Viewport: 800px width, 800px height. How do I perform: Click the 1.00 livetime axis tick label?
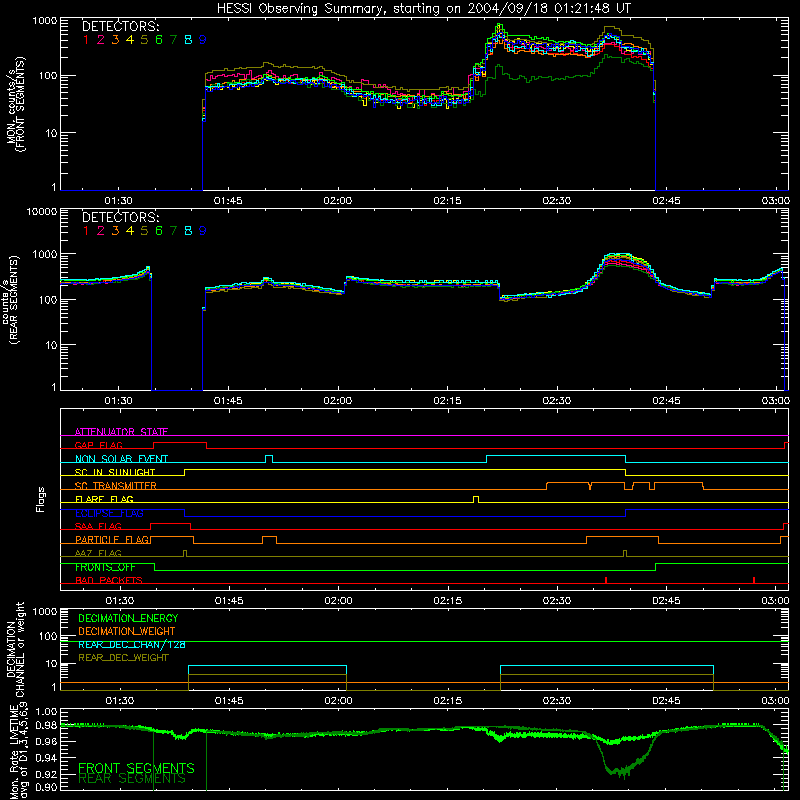click(46, 711)
